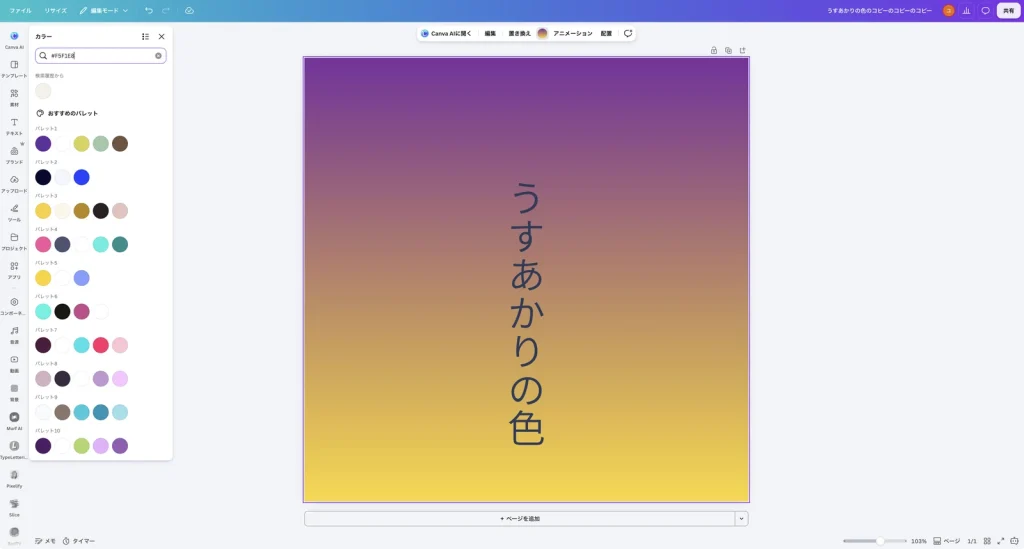Viewport: 1024px width, 549px height.
Task: Pick the periwinkle swatch in パレット5
Action: click(82, 278)
